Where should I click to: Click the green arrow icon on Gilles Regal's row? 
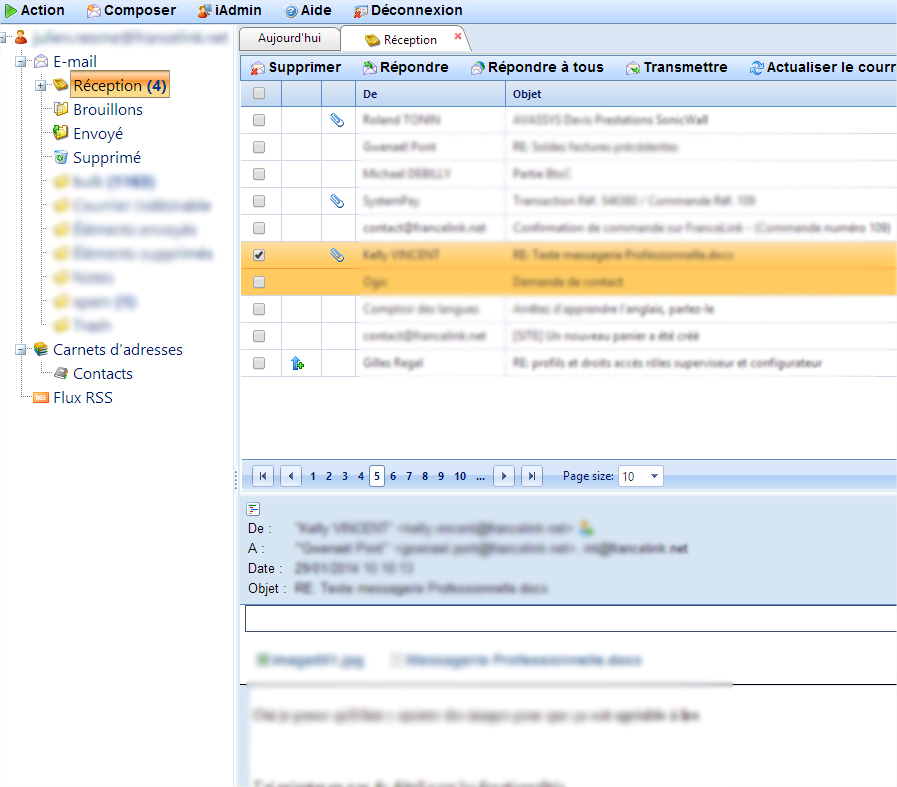pyautogui.click(x=298, y=363)
